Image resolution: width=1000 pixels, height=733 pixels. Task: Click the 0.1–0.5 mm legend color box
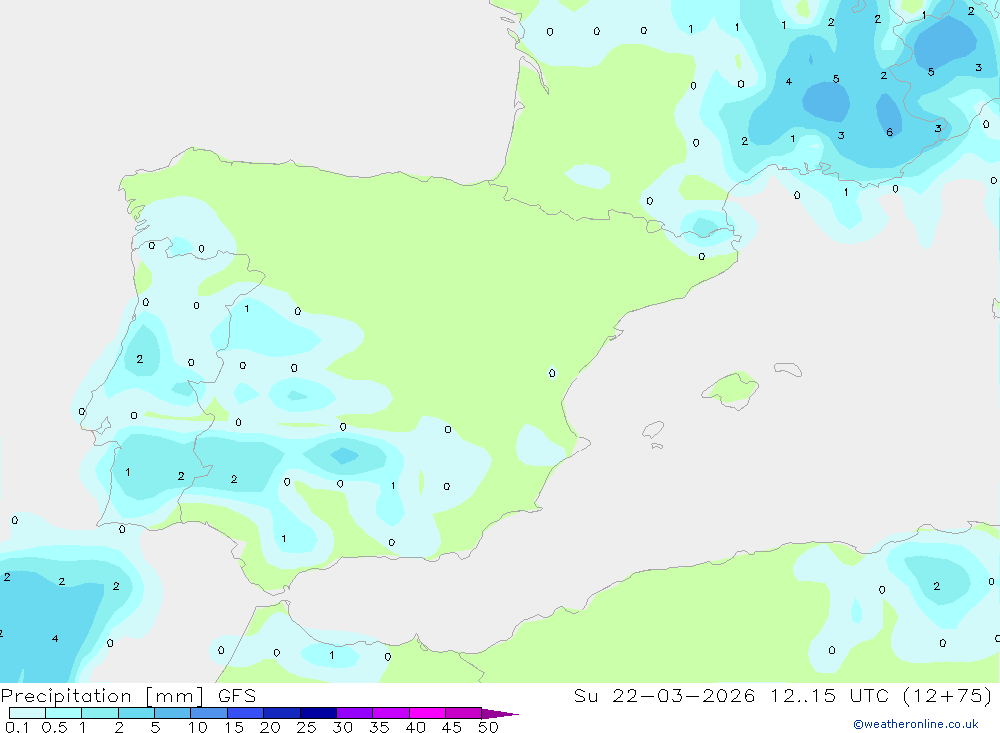point(27,713)
